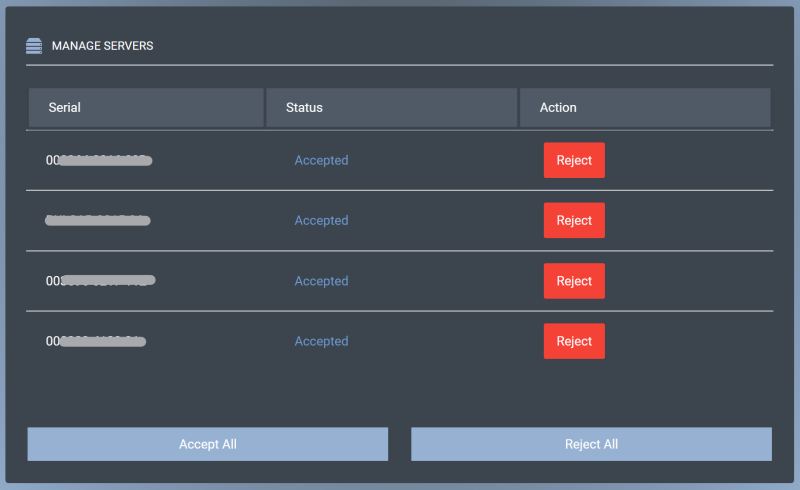The width and height of the screenshot is (800, 490).
Task: Select the fourth row's serial number
Action: pos(96,341)
